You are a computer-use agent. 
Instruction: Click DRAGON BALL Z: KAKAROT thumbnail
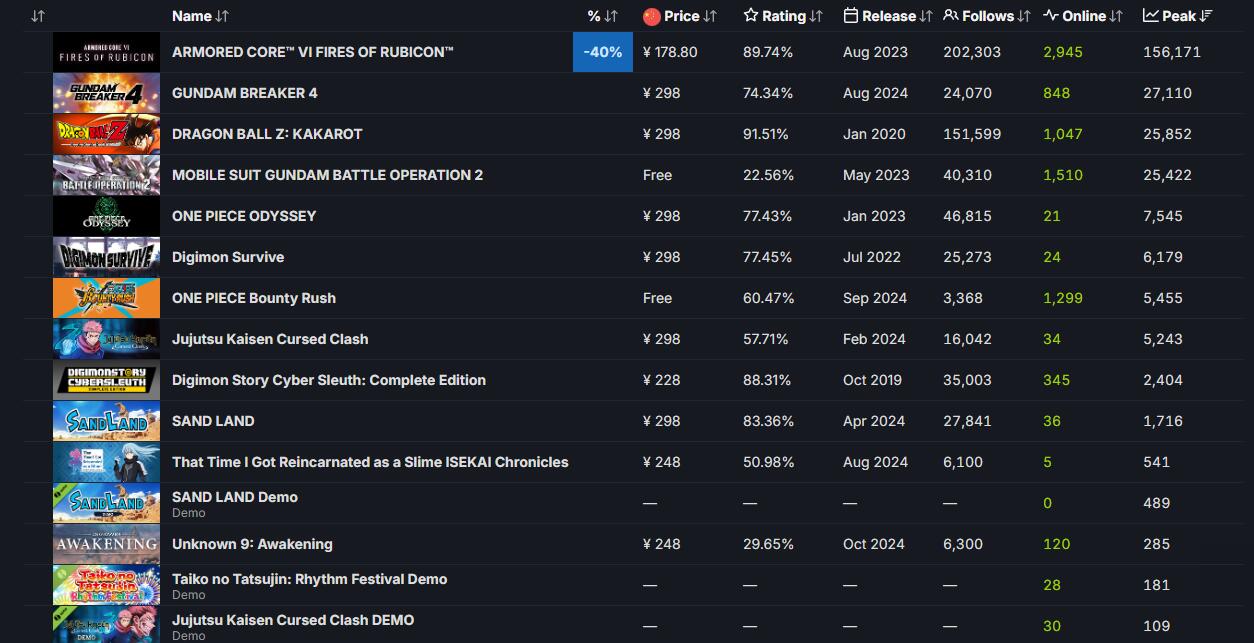106,134
